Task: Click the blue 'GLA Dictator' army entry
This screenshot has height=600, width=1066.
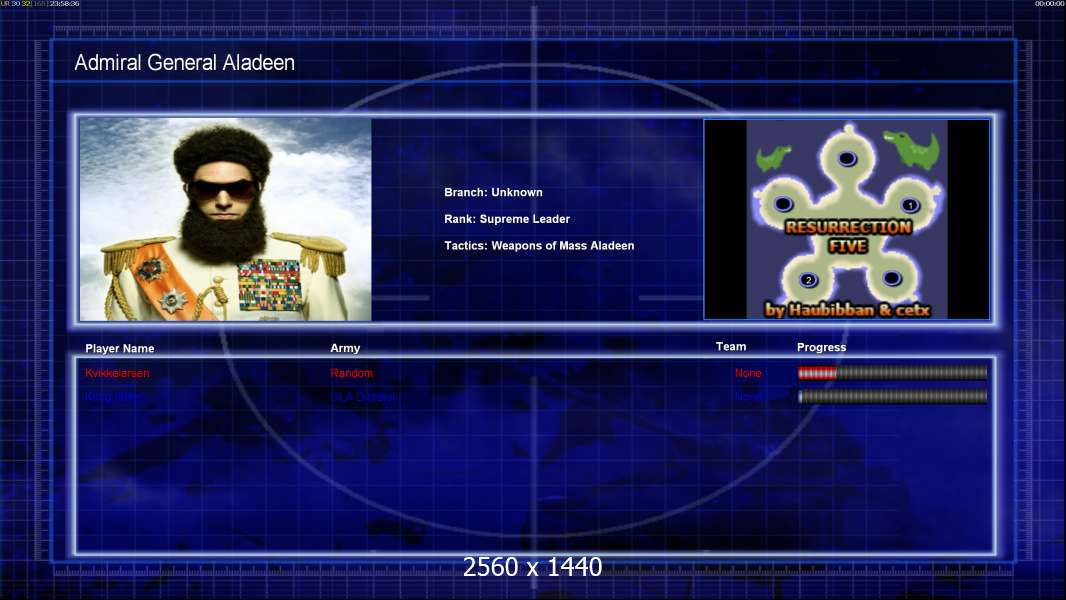Action: [x=362, y=396]
